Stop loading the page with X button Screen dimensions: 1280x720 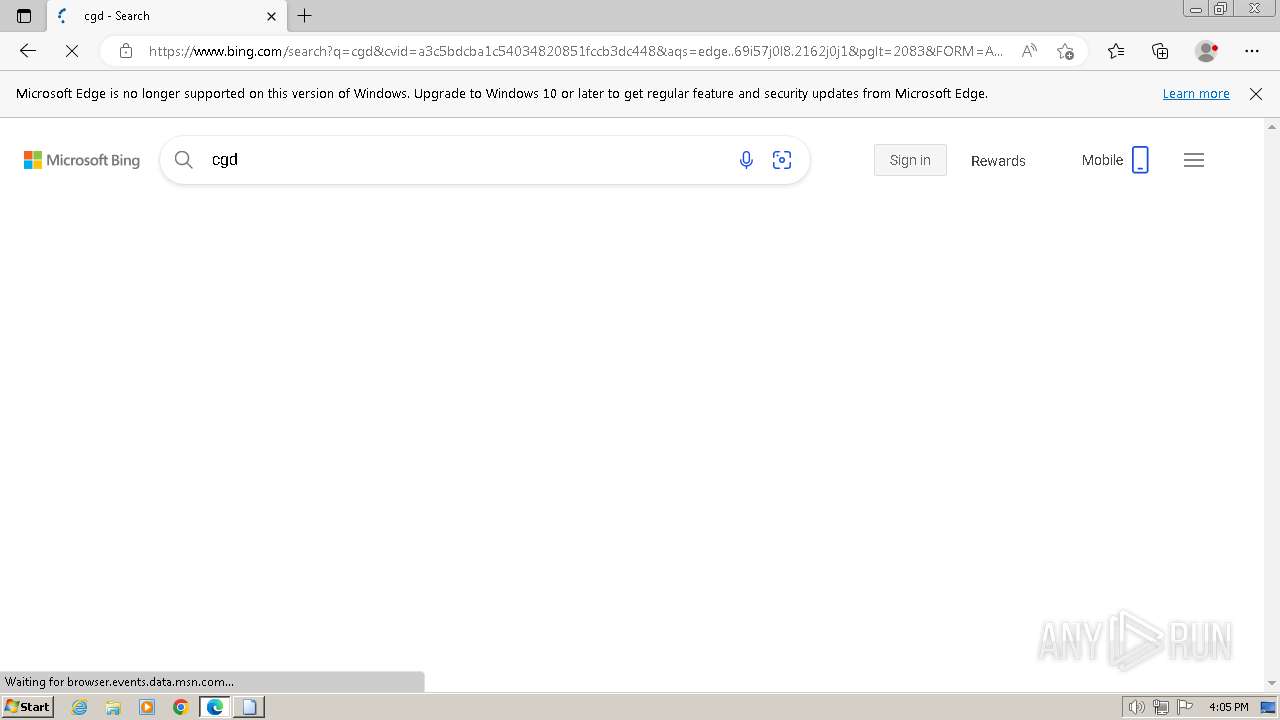tap(72, 51)
